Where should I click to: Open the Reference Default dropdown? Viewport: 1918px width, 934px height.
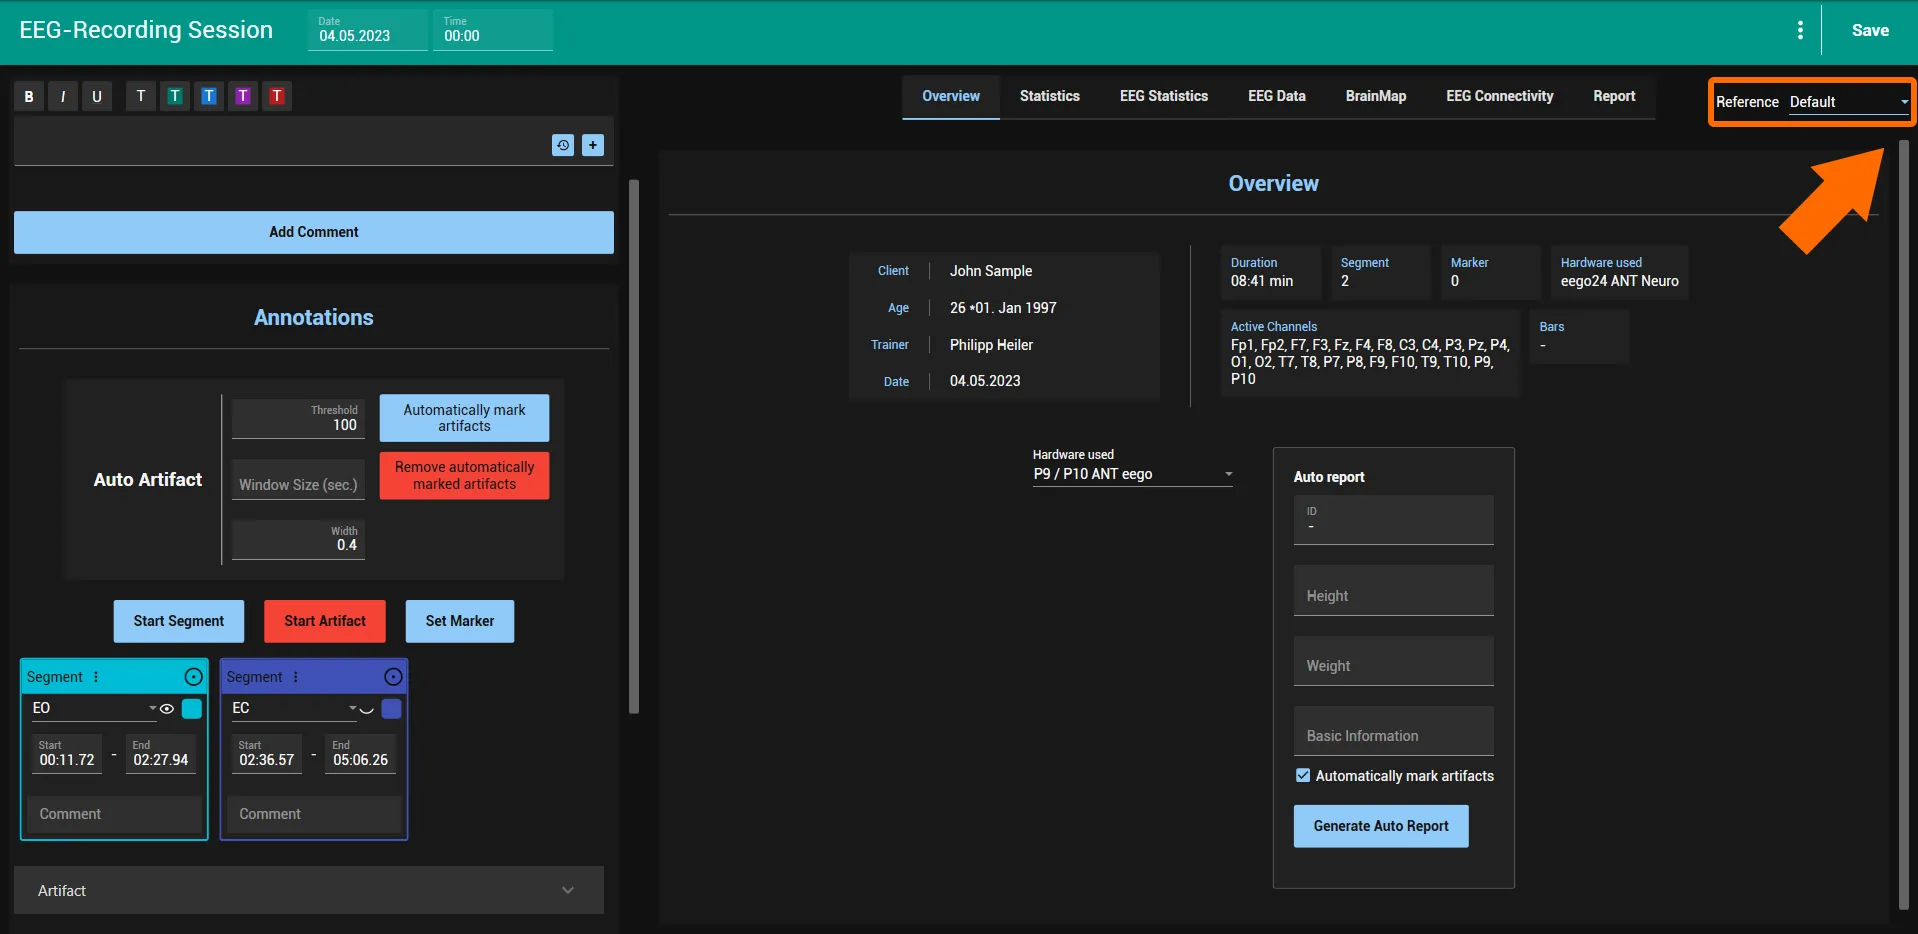tap(1849, 102)
